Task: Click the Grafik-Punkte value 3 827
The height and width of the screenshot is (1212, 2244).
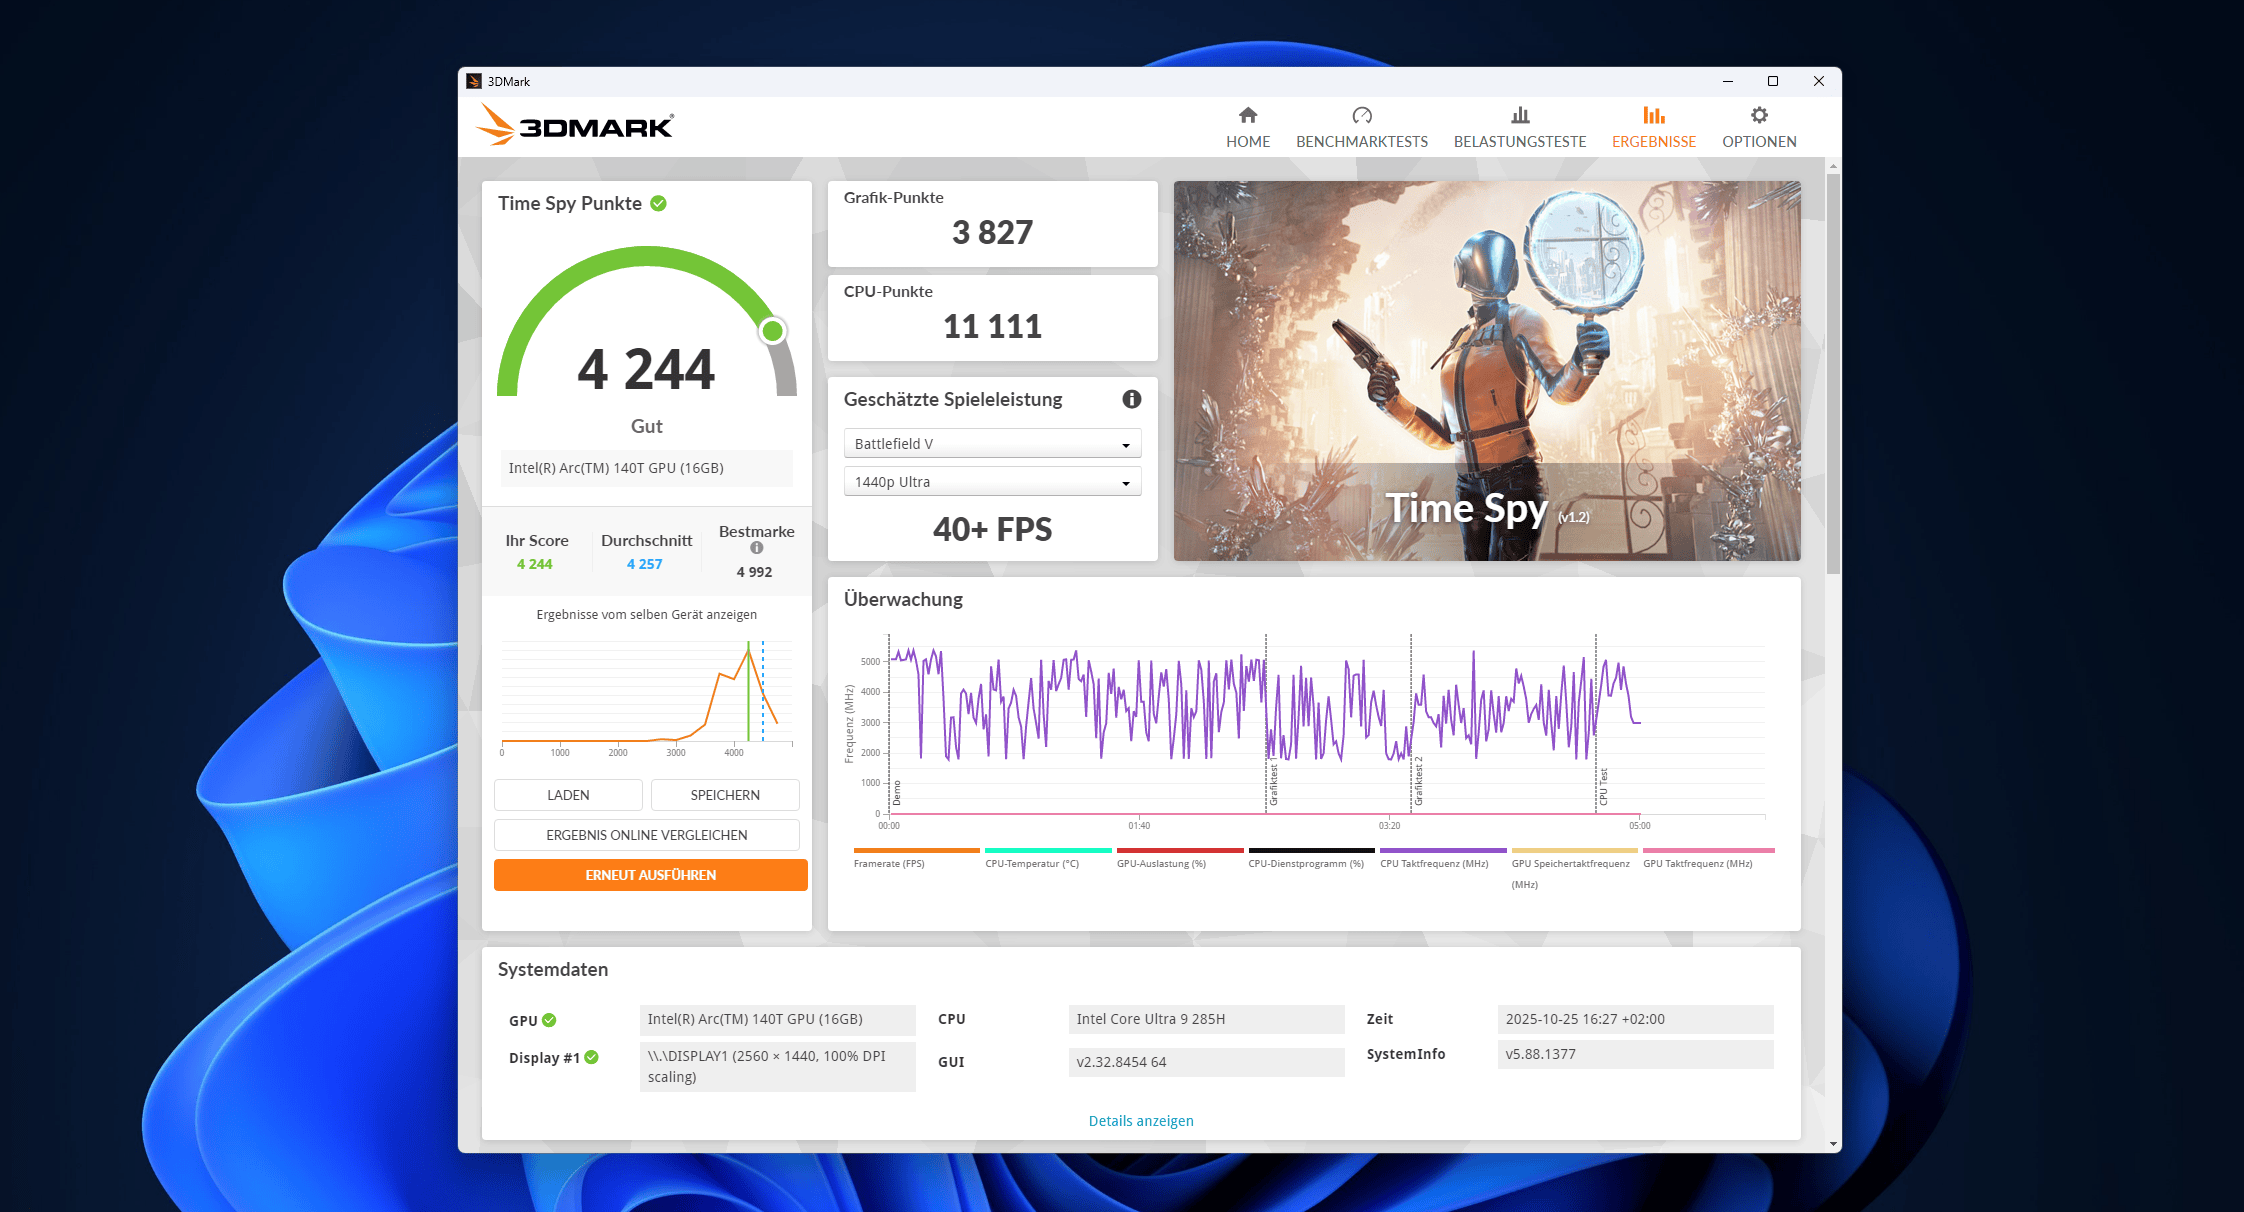Action: [992, 232]
